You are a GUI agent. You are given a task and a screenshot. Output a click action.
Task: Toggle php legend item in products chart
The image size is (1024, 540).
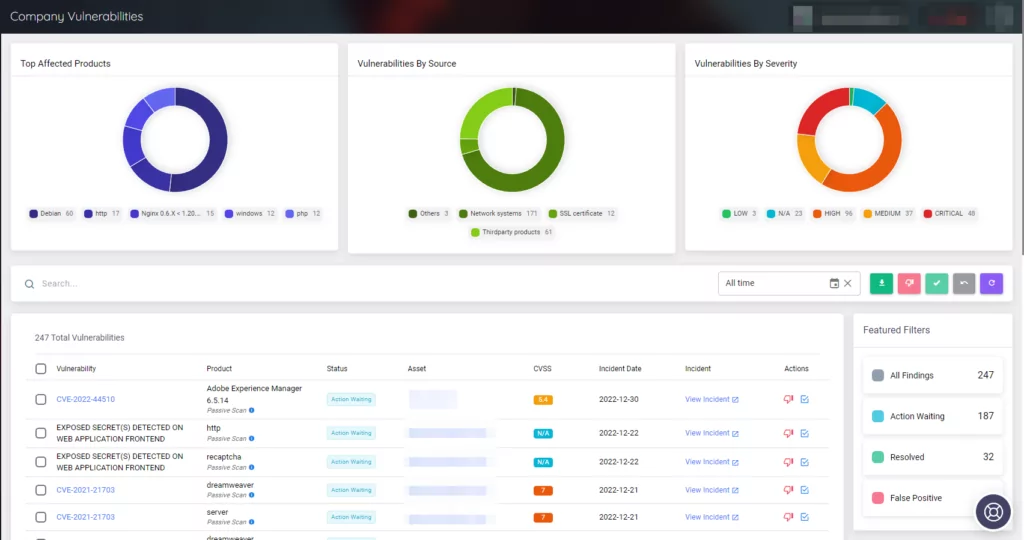click(x=303, y=214)
